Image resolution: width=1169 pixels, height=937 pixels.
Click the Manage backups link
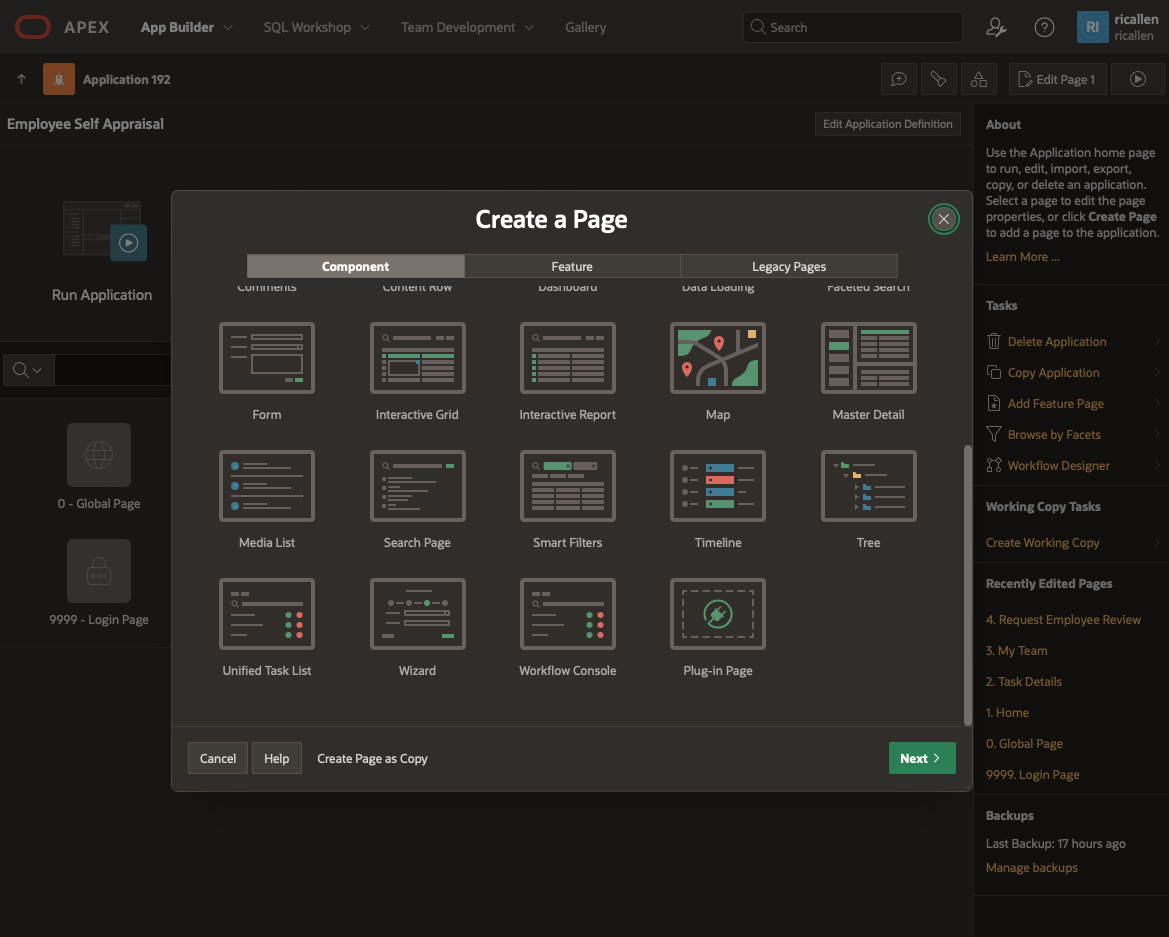1032,868
